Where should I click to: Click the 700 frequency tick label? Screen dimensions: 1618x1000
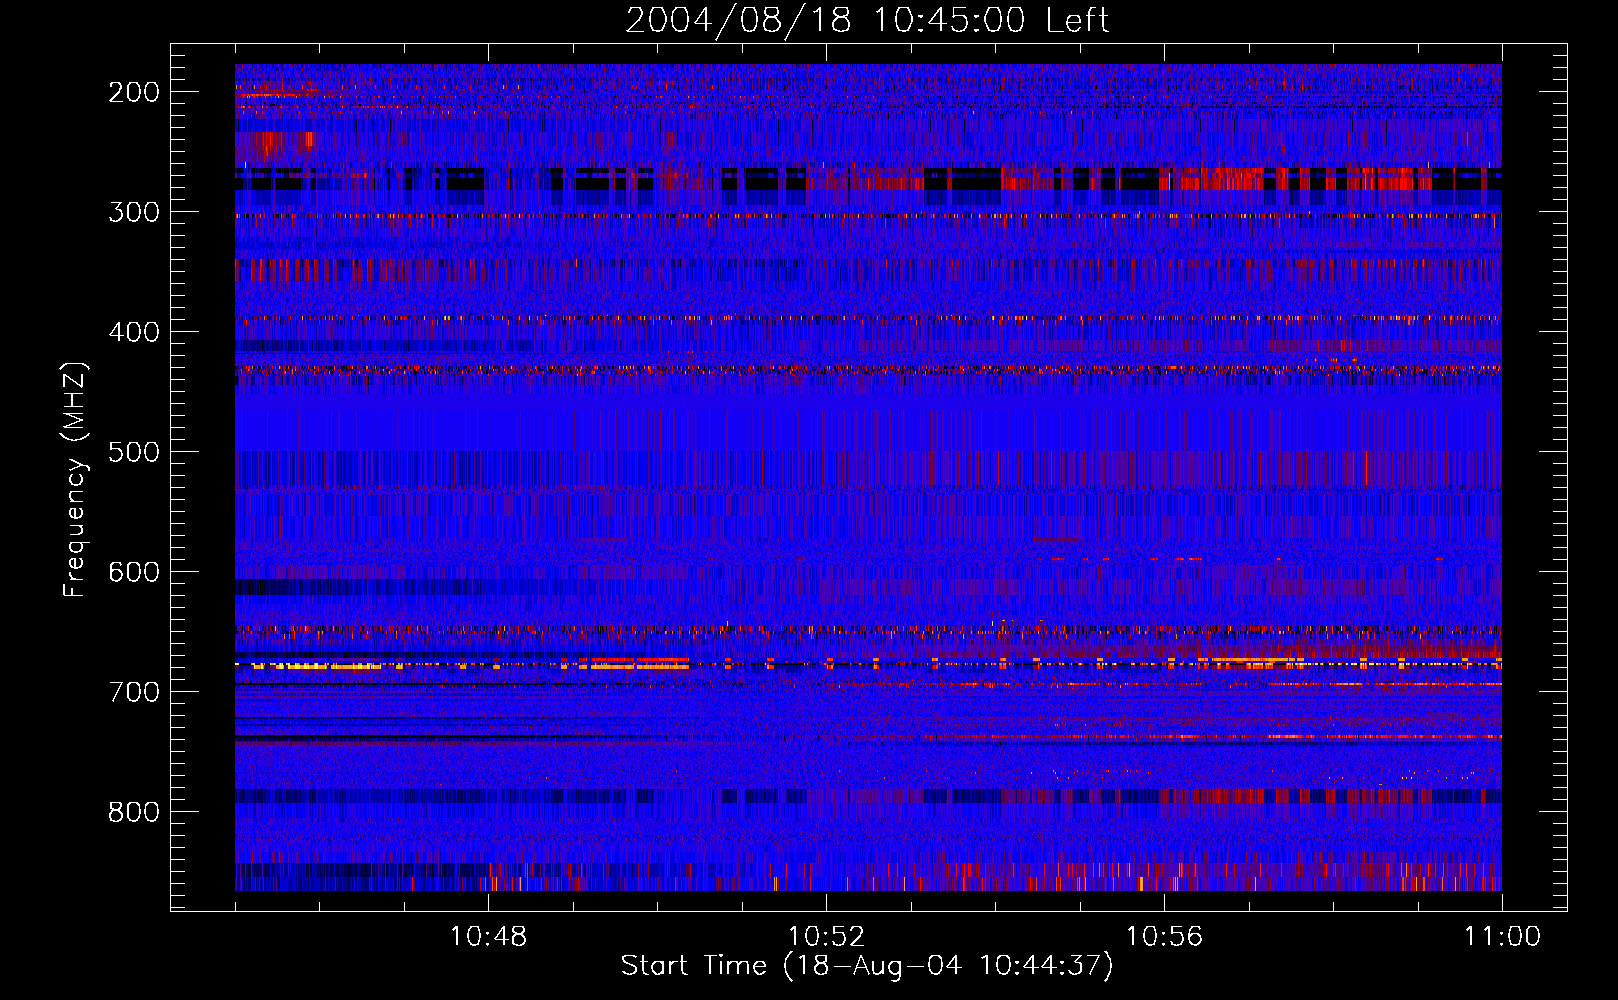click(x=134, y=692)
